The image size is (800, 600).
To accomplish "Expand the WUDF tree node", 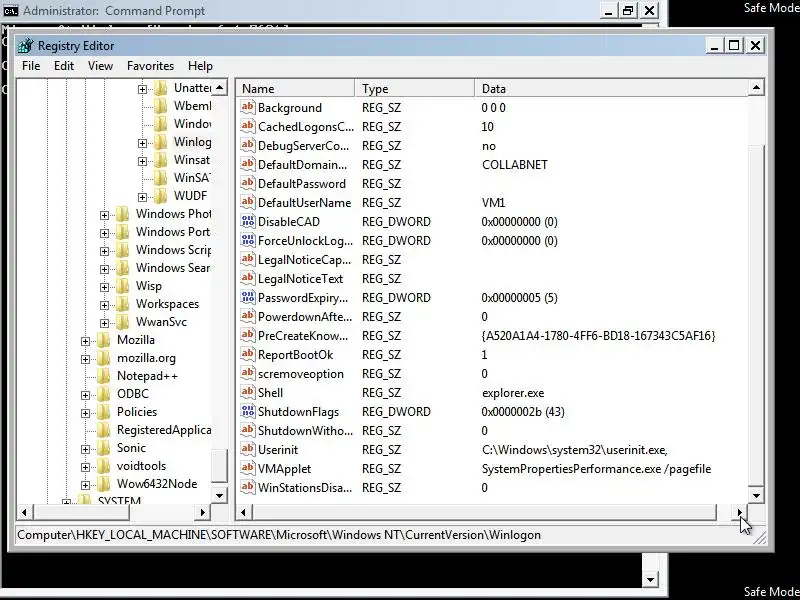I will [x=142, y=197].
